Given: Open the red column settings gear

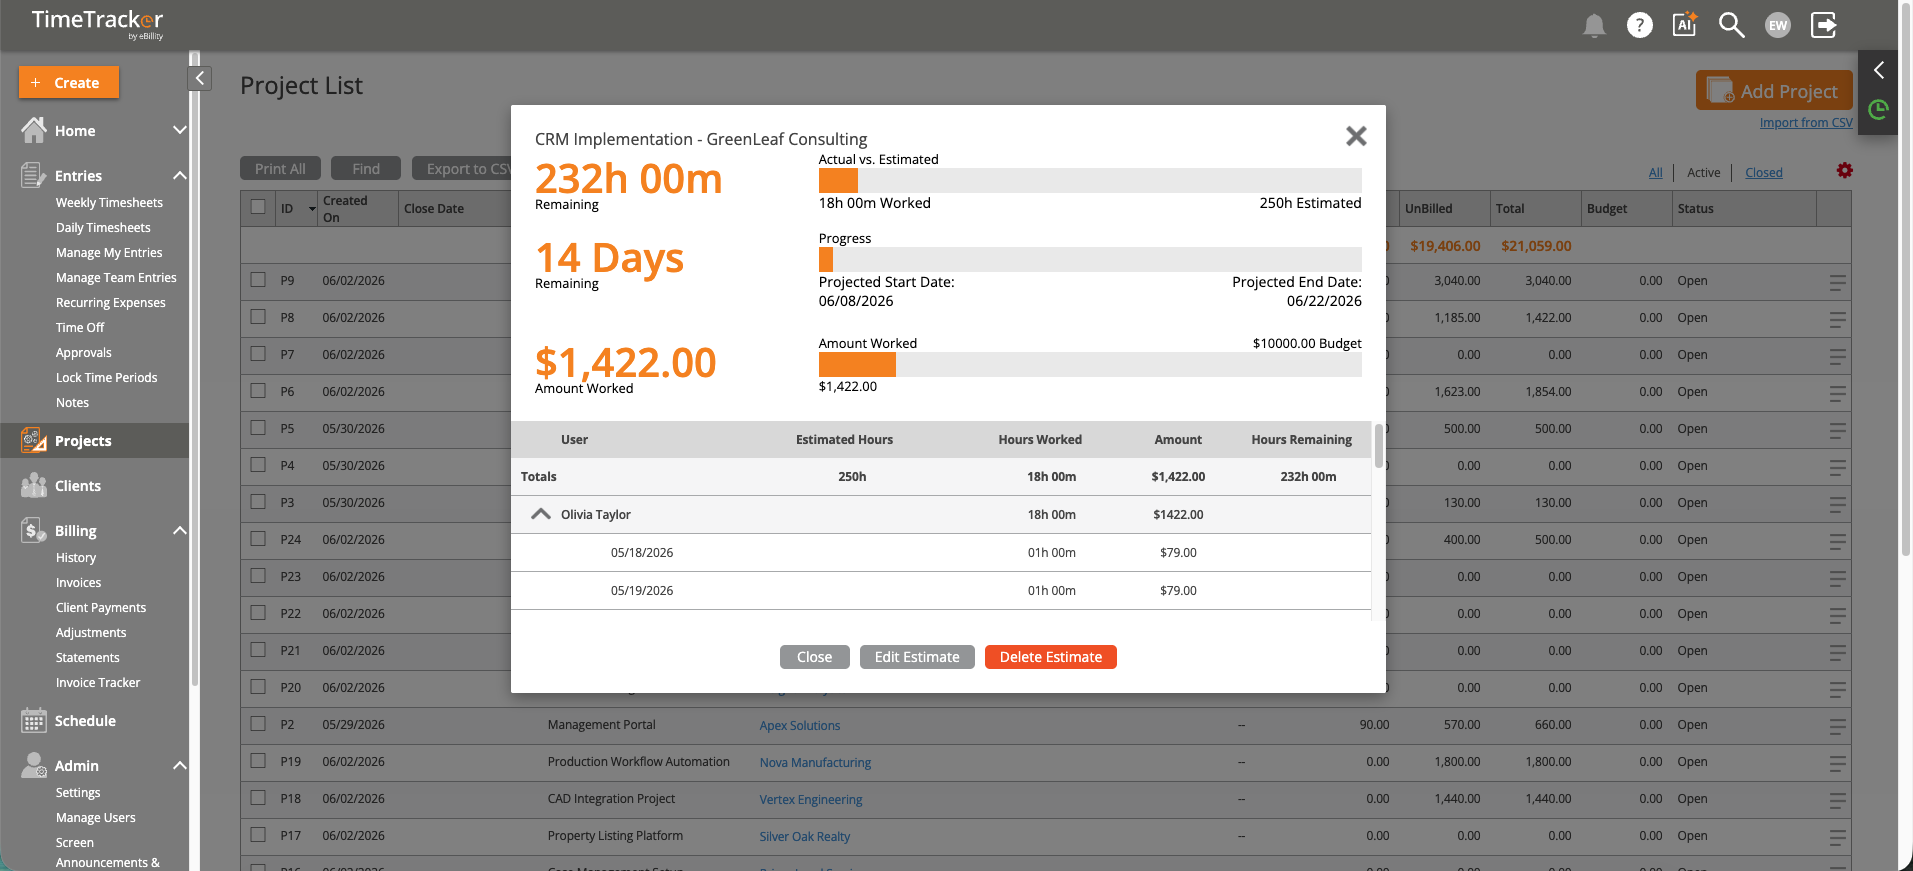Looking at the screenshot, I should (x=1844, y=171).
